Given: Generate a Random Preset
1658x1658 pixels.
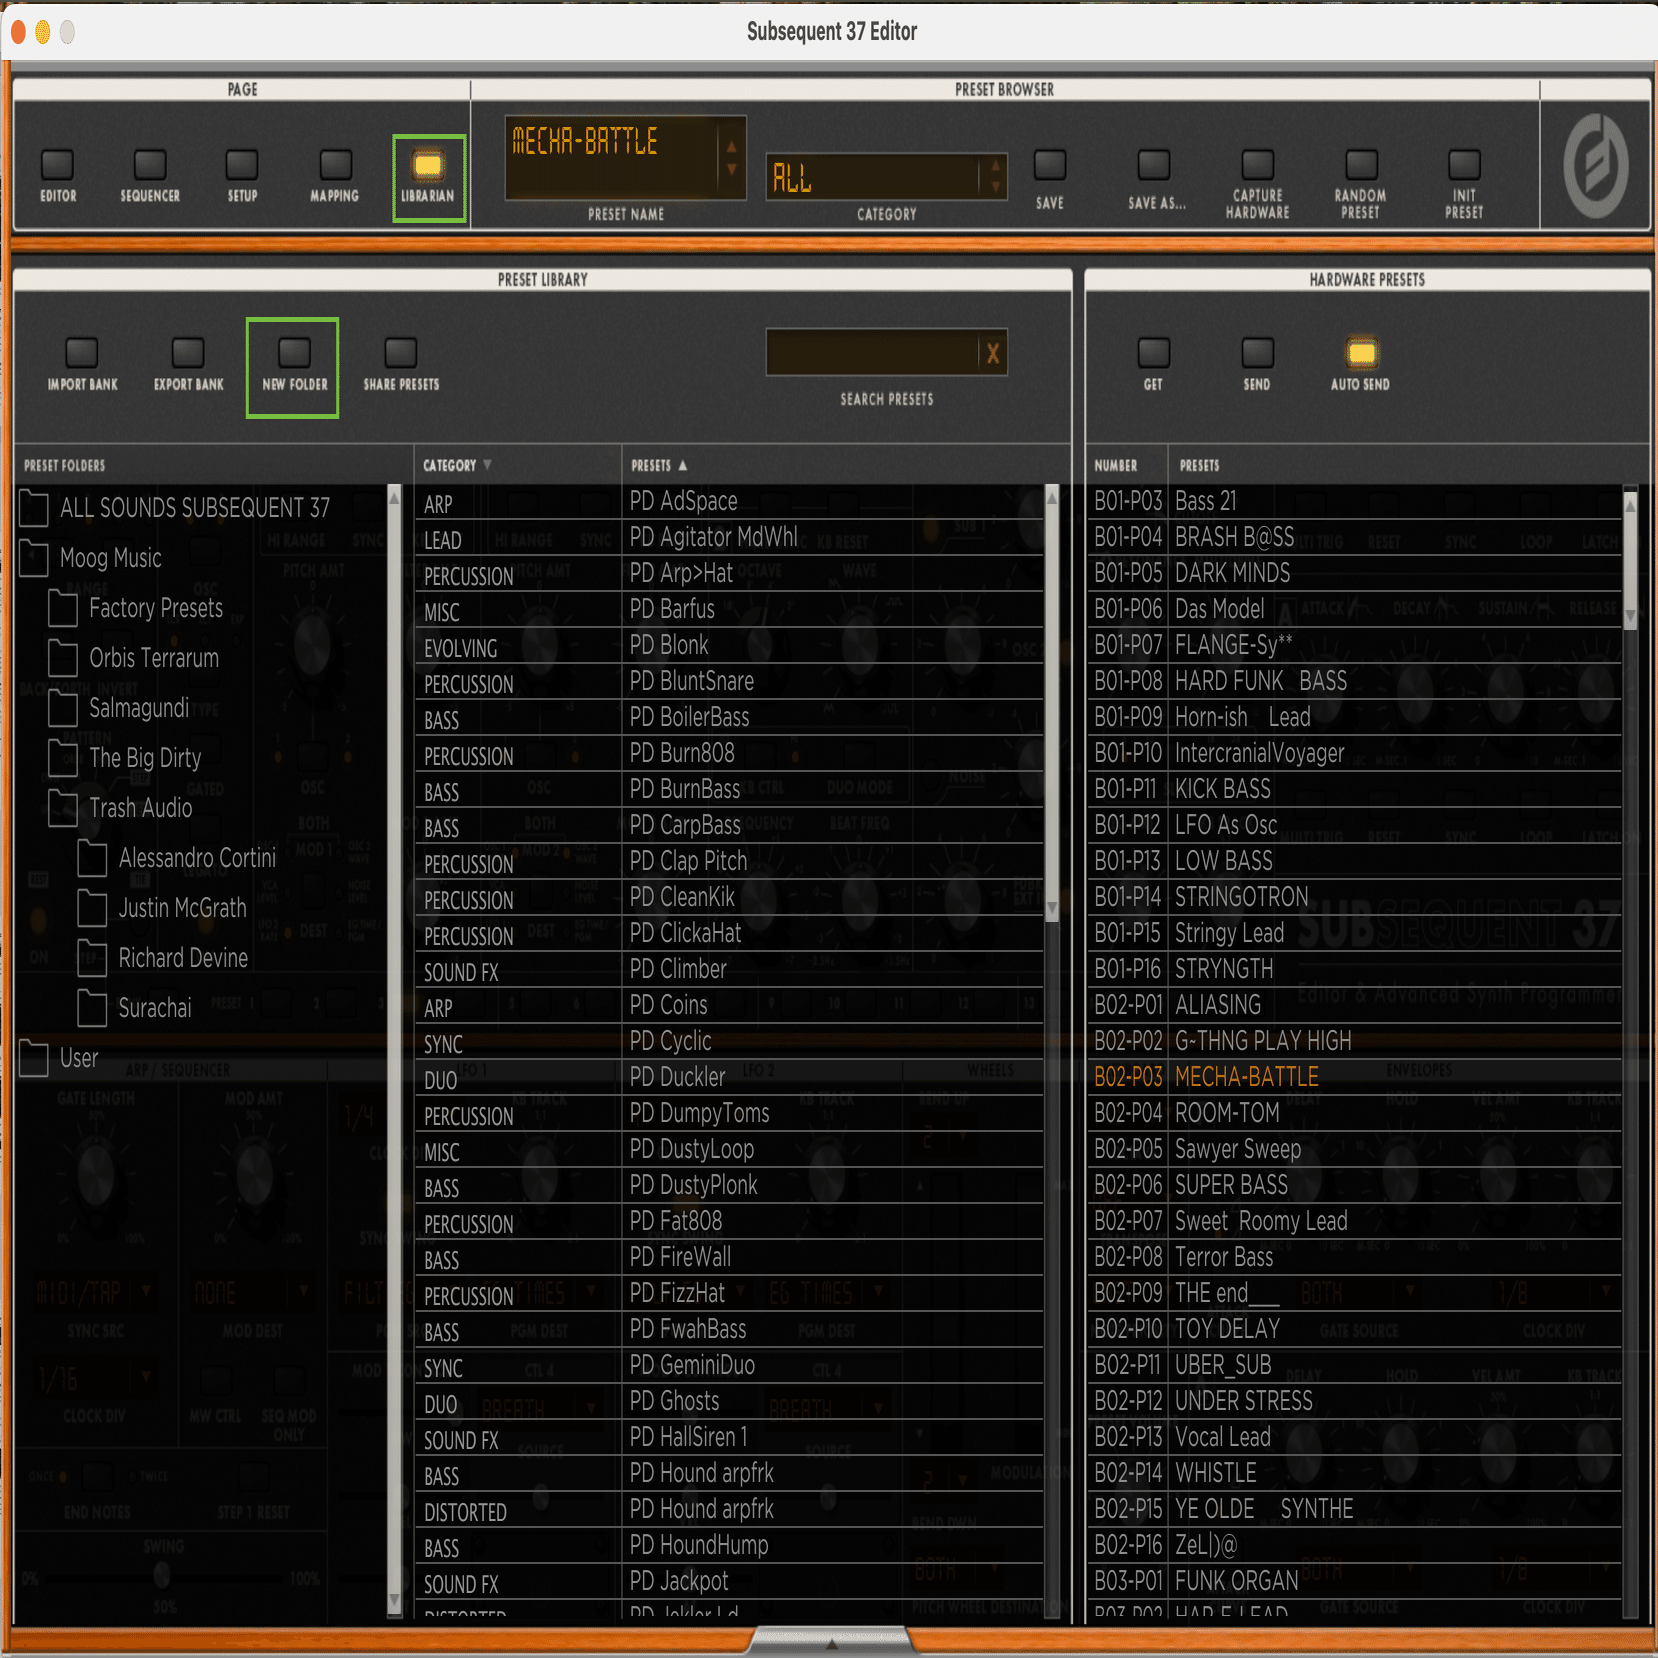Looking at the screenshot, I should coord(1361,165).
